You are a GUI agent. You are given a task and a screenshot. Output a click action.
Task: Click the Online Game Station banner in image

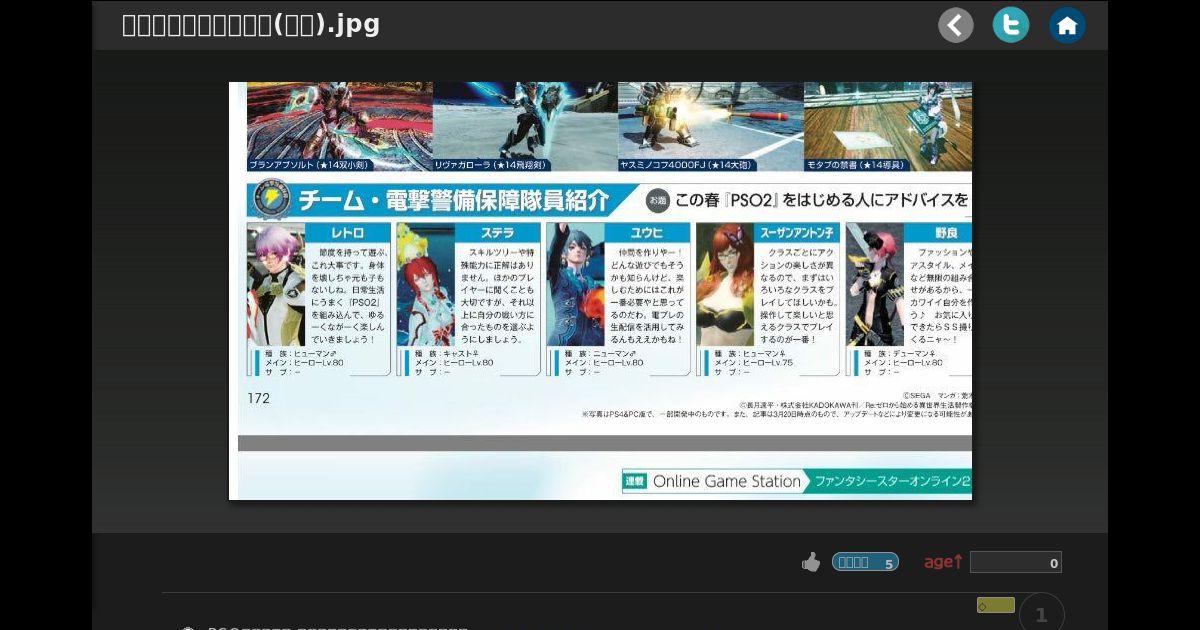coord(797,481)
